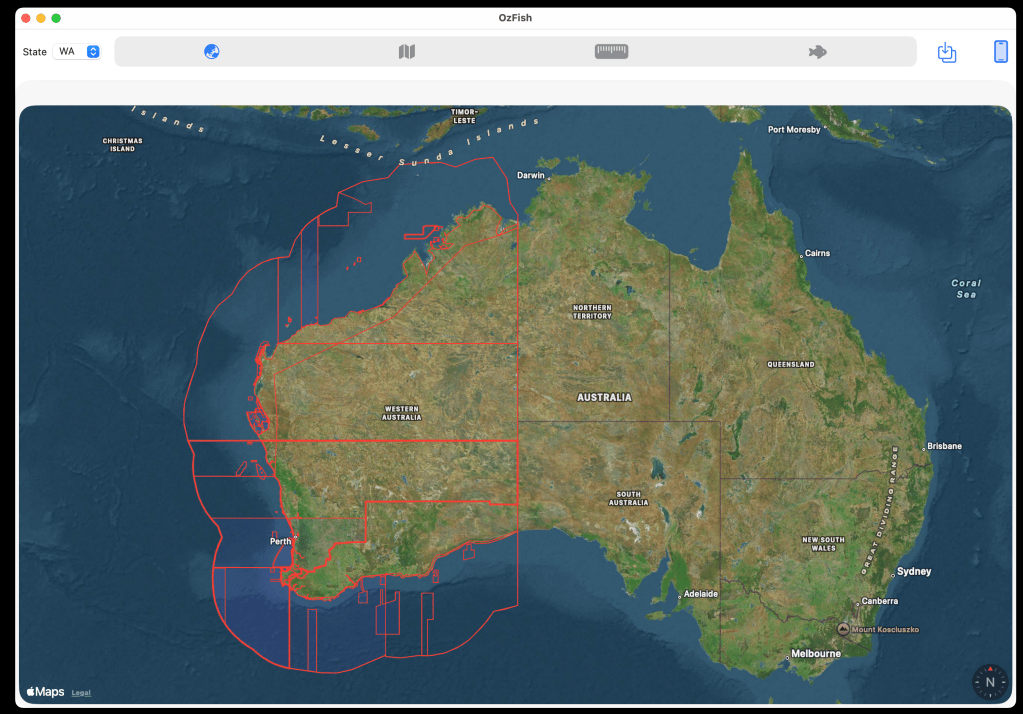Open the ruler size limits tab
The image size is (1023, 714).
pyautogui.click(x=611, y=52)
